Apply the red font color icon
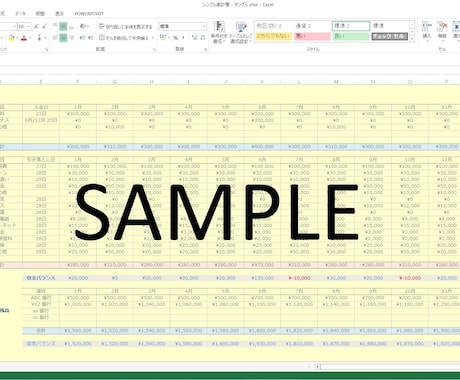460x380 pixels. point(24,38)
